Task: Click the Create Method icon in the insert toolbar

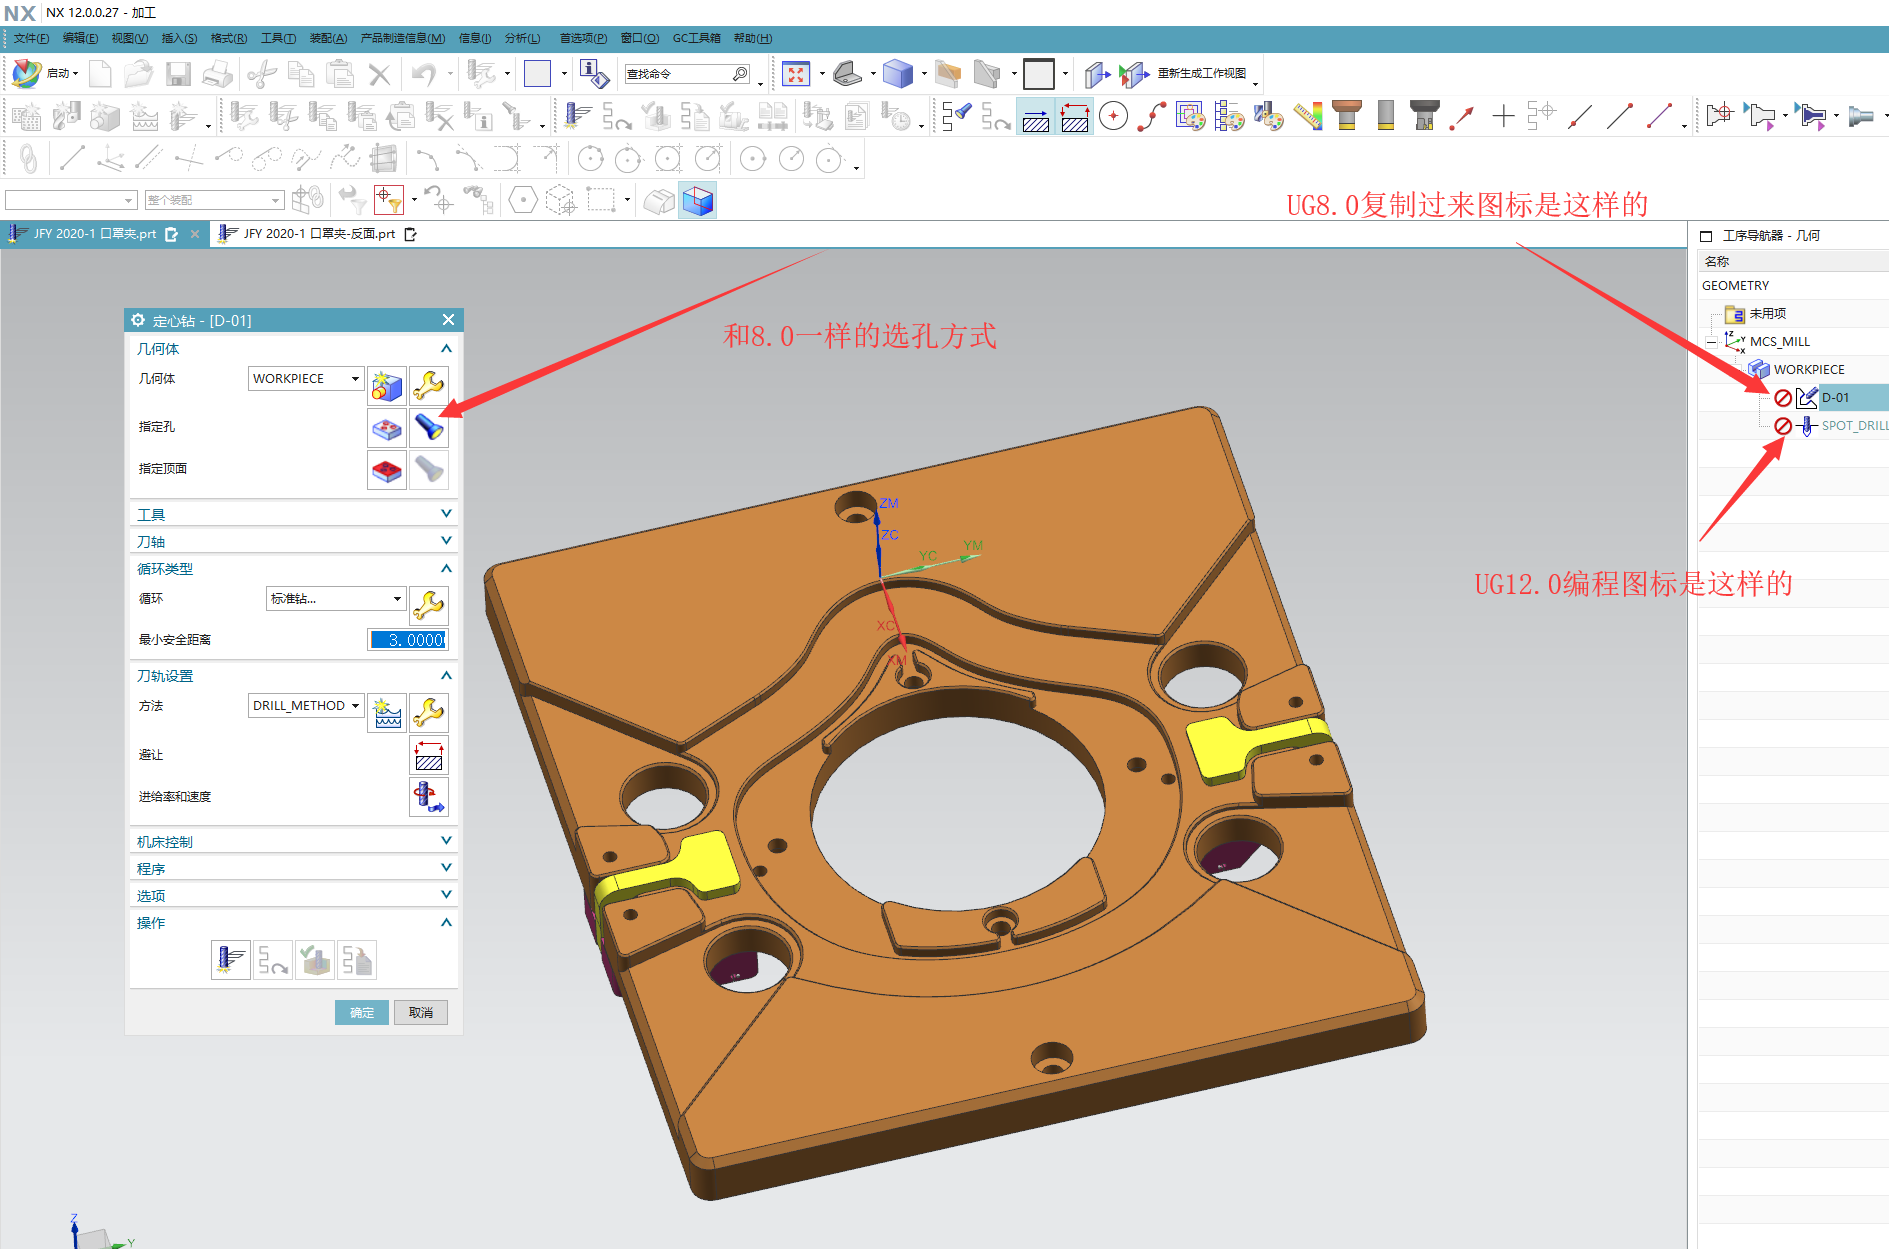Action: coord(145,116)
